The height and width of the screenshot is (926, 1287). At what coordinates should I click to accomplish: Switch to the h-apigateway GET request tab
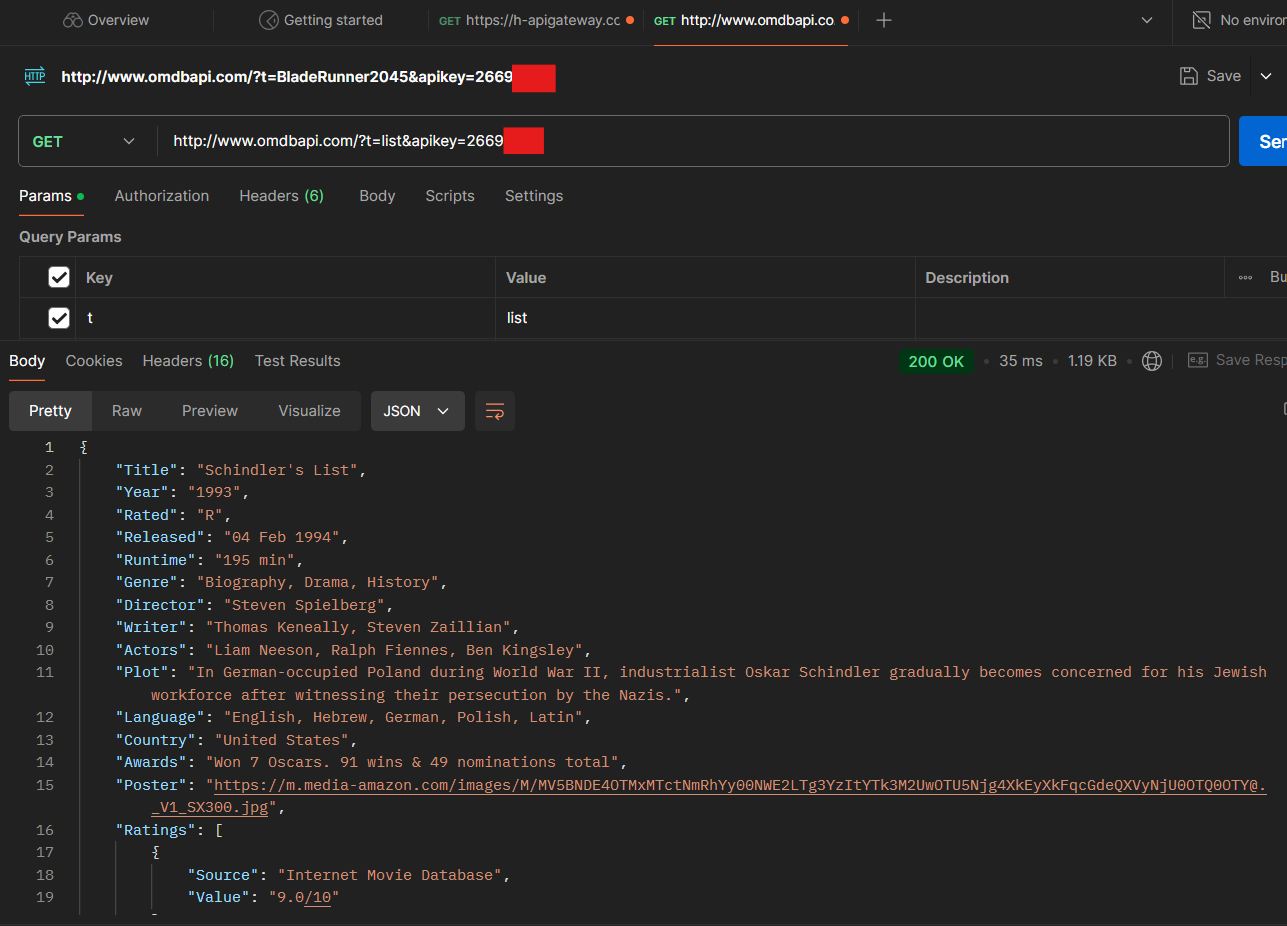point(536,20)
